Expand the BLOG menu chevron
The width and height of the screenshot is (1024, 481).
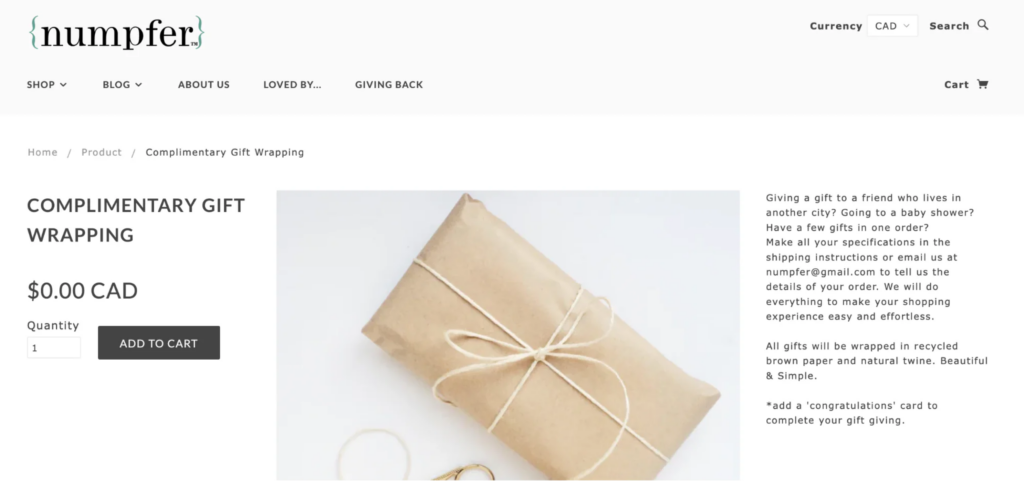tap(138, 84)
